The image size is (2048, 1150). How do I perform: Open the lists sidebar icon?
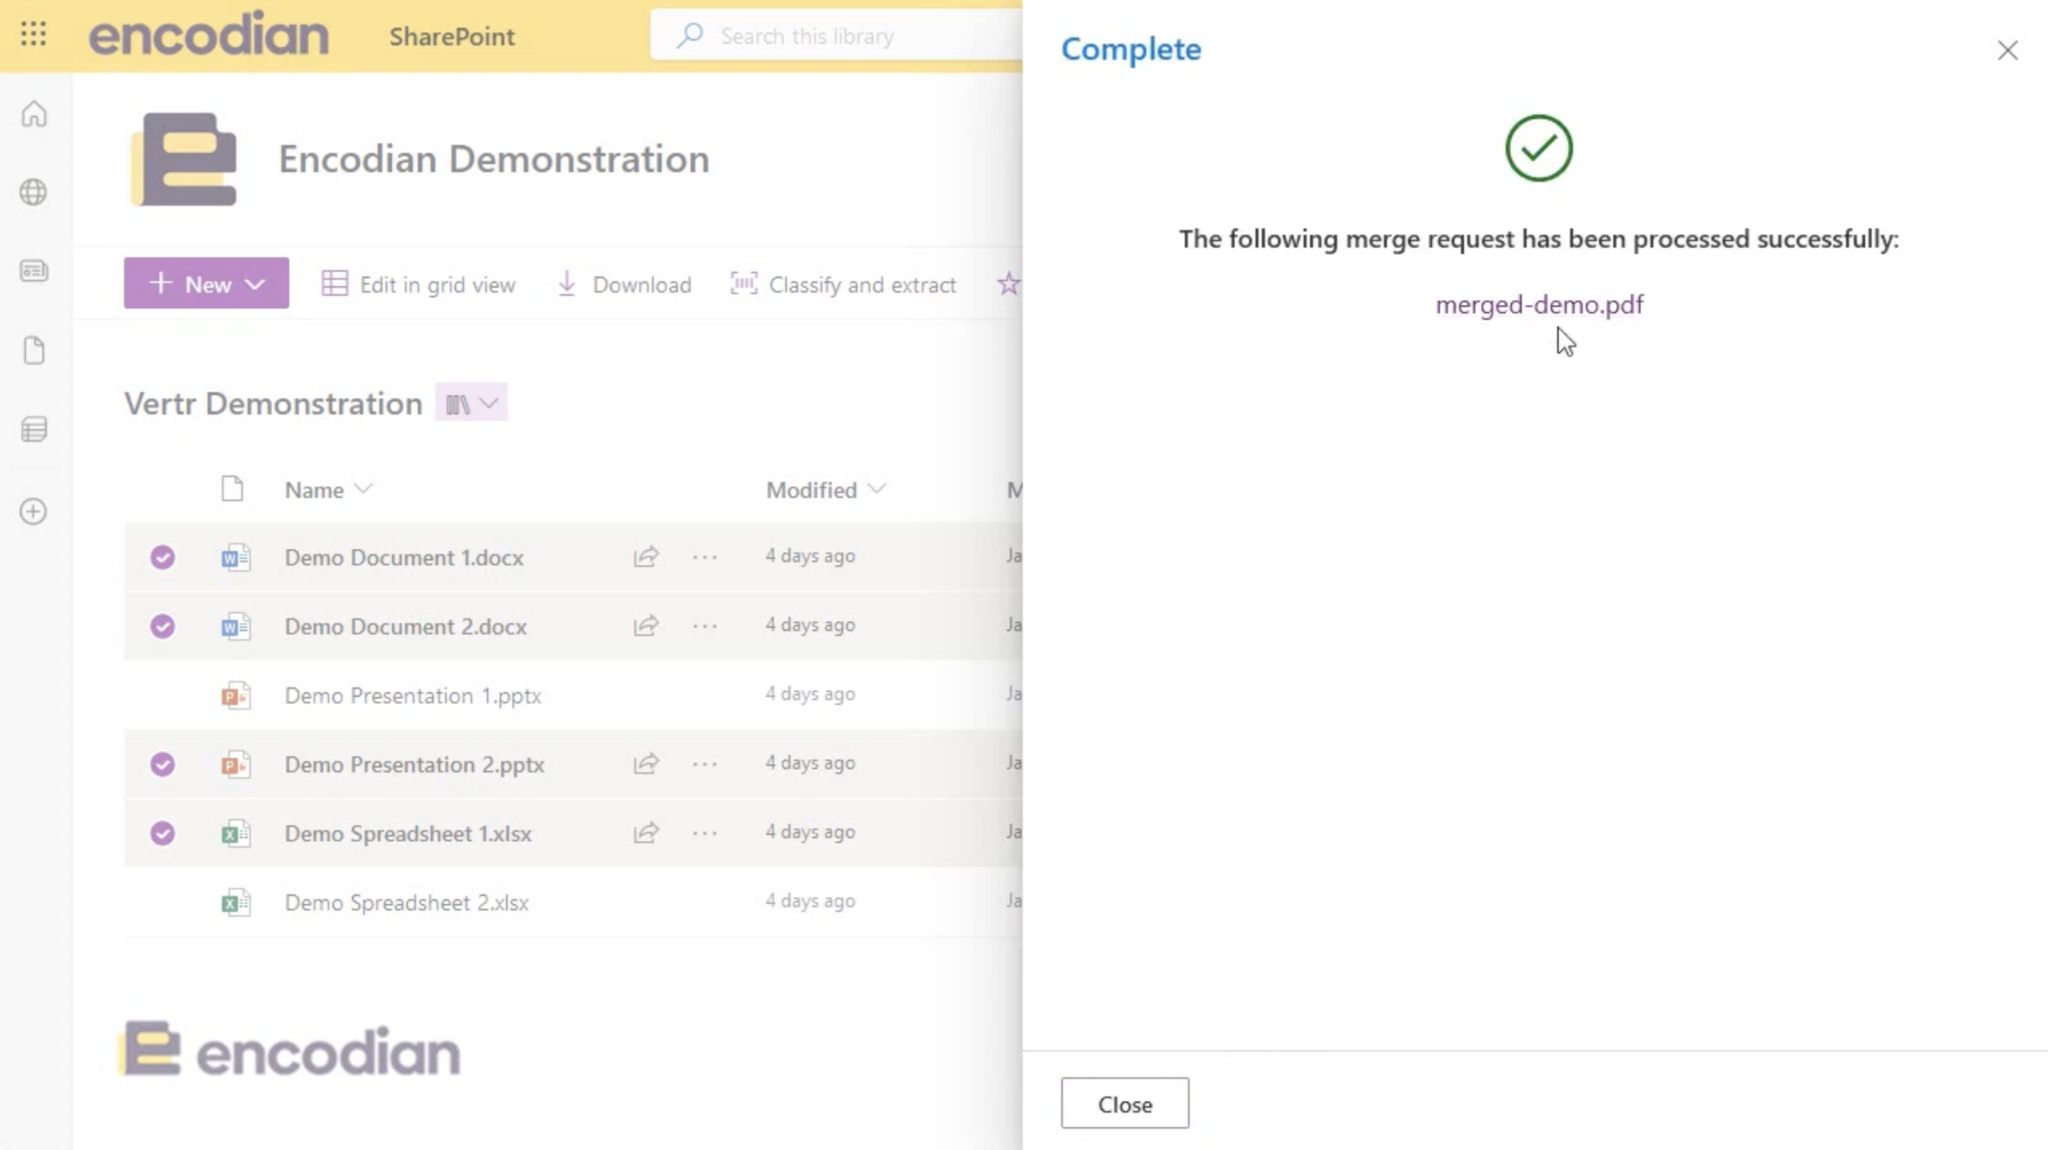34,430
